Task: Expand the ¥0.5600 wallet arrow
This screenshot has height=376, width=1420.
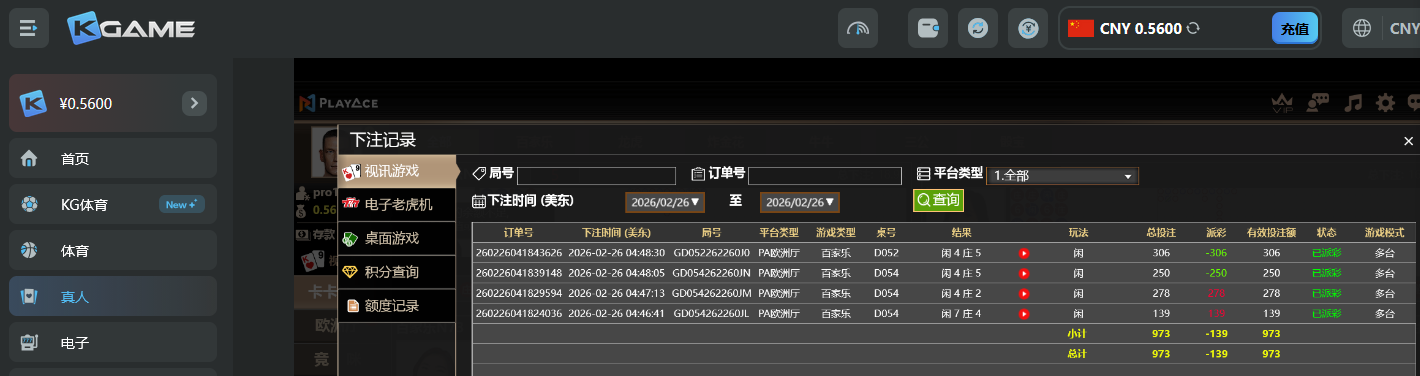Action: click(194, 103)
